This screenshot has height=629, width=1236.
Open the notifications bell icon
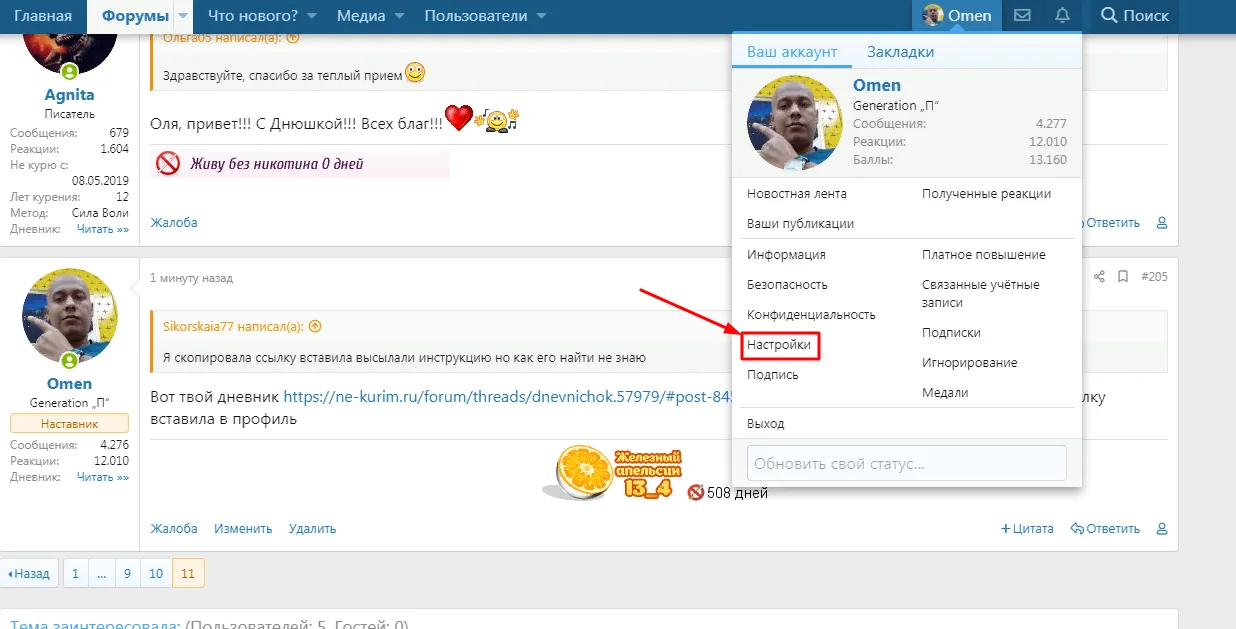[1062, 15]
